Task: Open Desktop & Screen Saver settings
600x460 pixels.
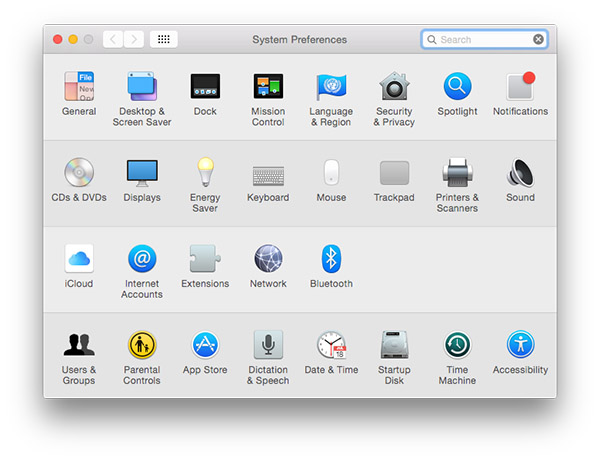Action: pyautogui.click(x=142, y=88)
